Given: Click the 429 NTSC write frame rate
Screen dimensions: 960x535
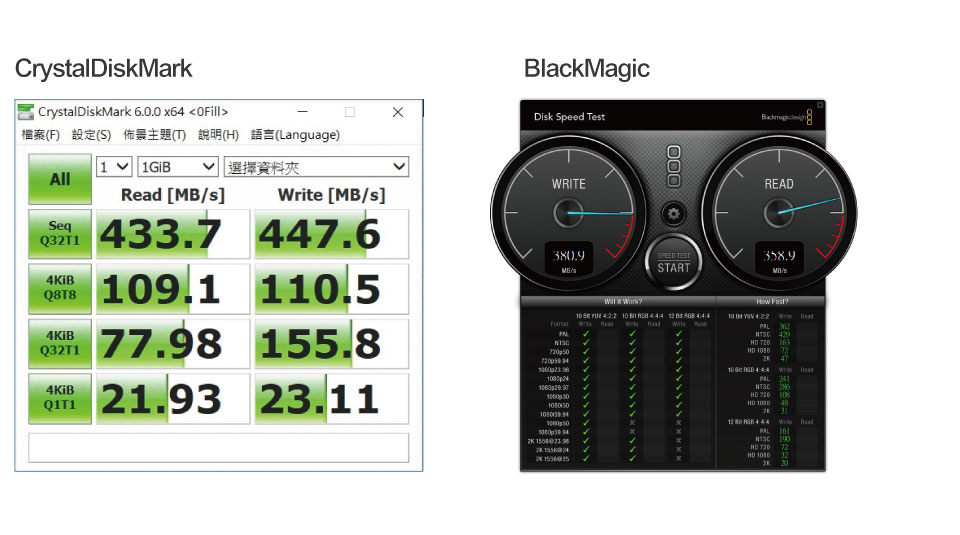Looking at the screenshot, I should tap(784, 334).
